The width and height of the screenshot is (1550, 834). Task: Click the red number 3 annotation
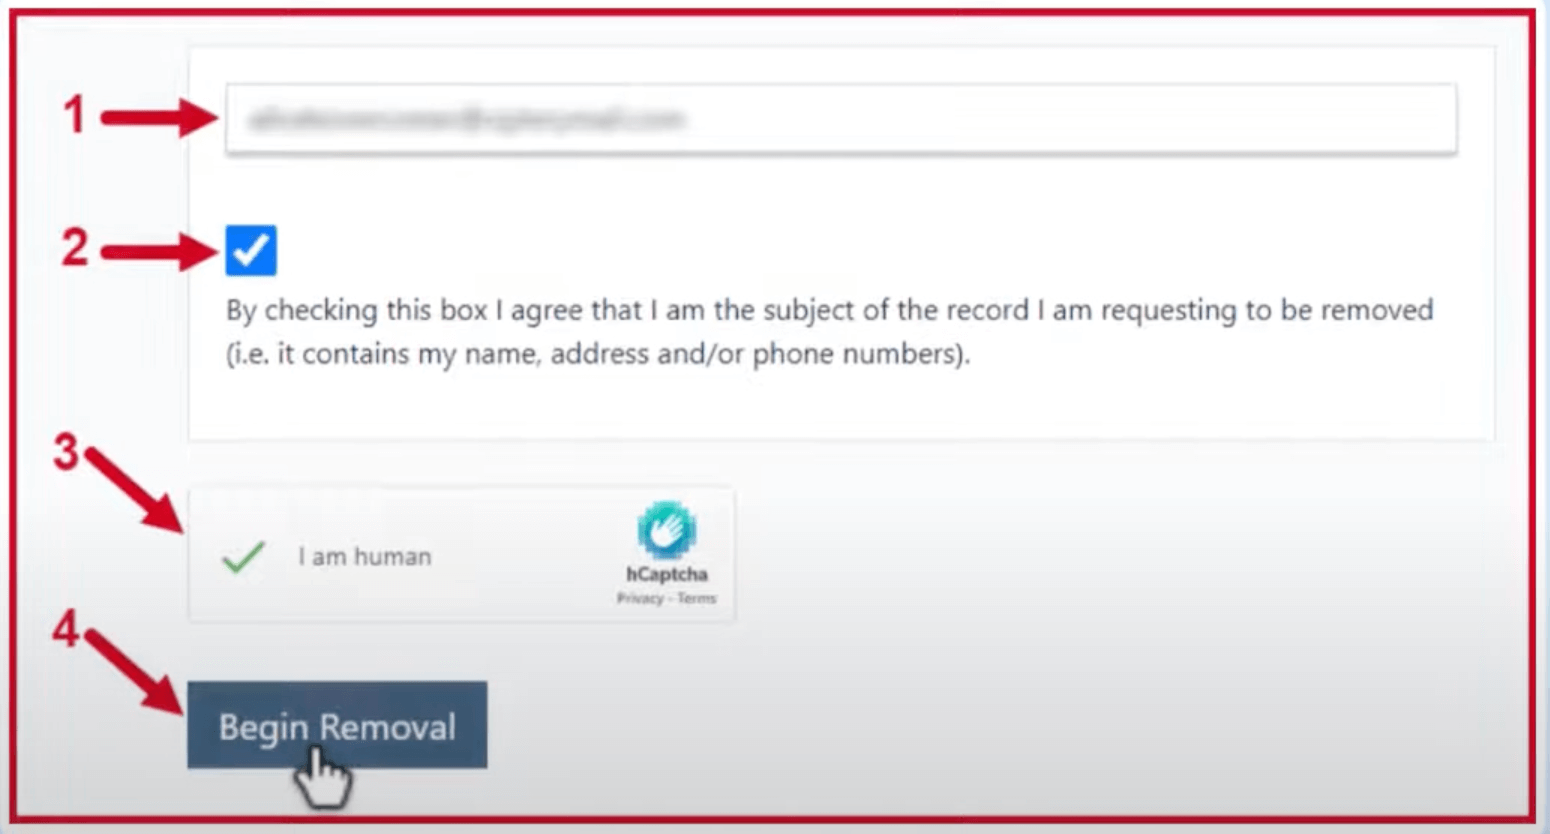(x=66, y=452)
